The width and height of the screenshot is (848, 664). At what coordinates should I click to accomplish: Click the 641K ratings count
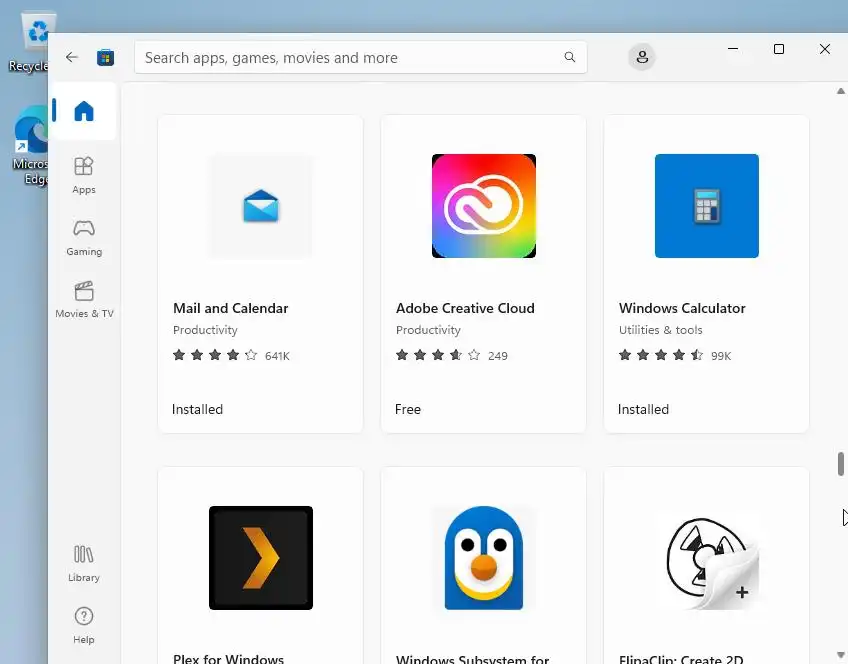pyautogui.click(x=277, y=356)
